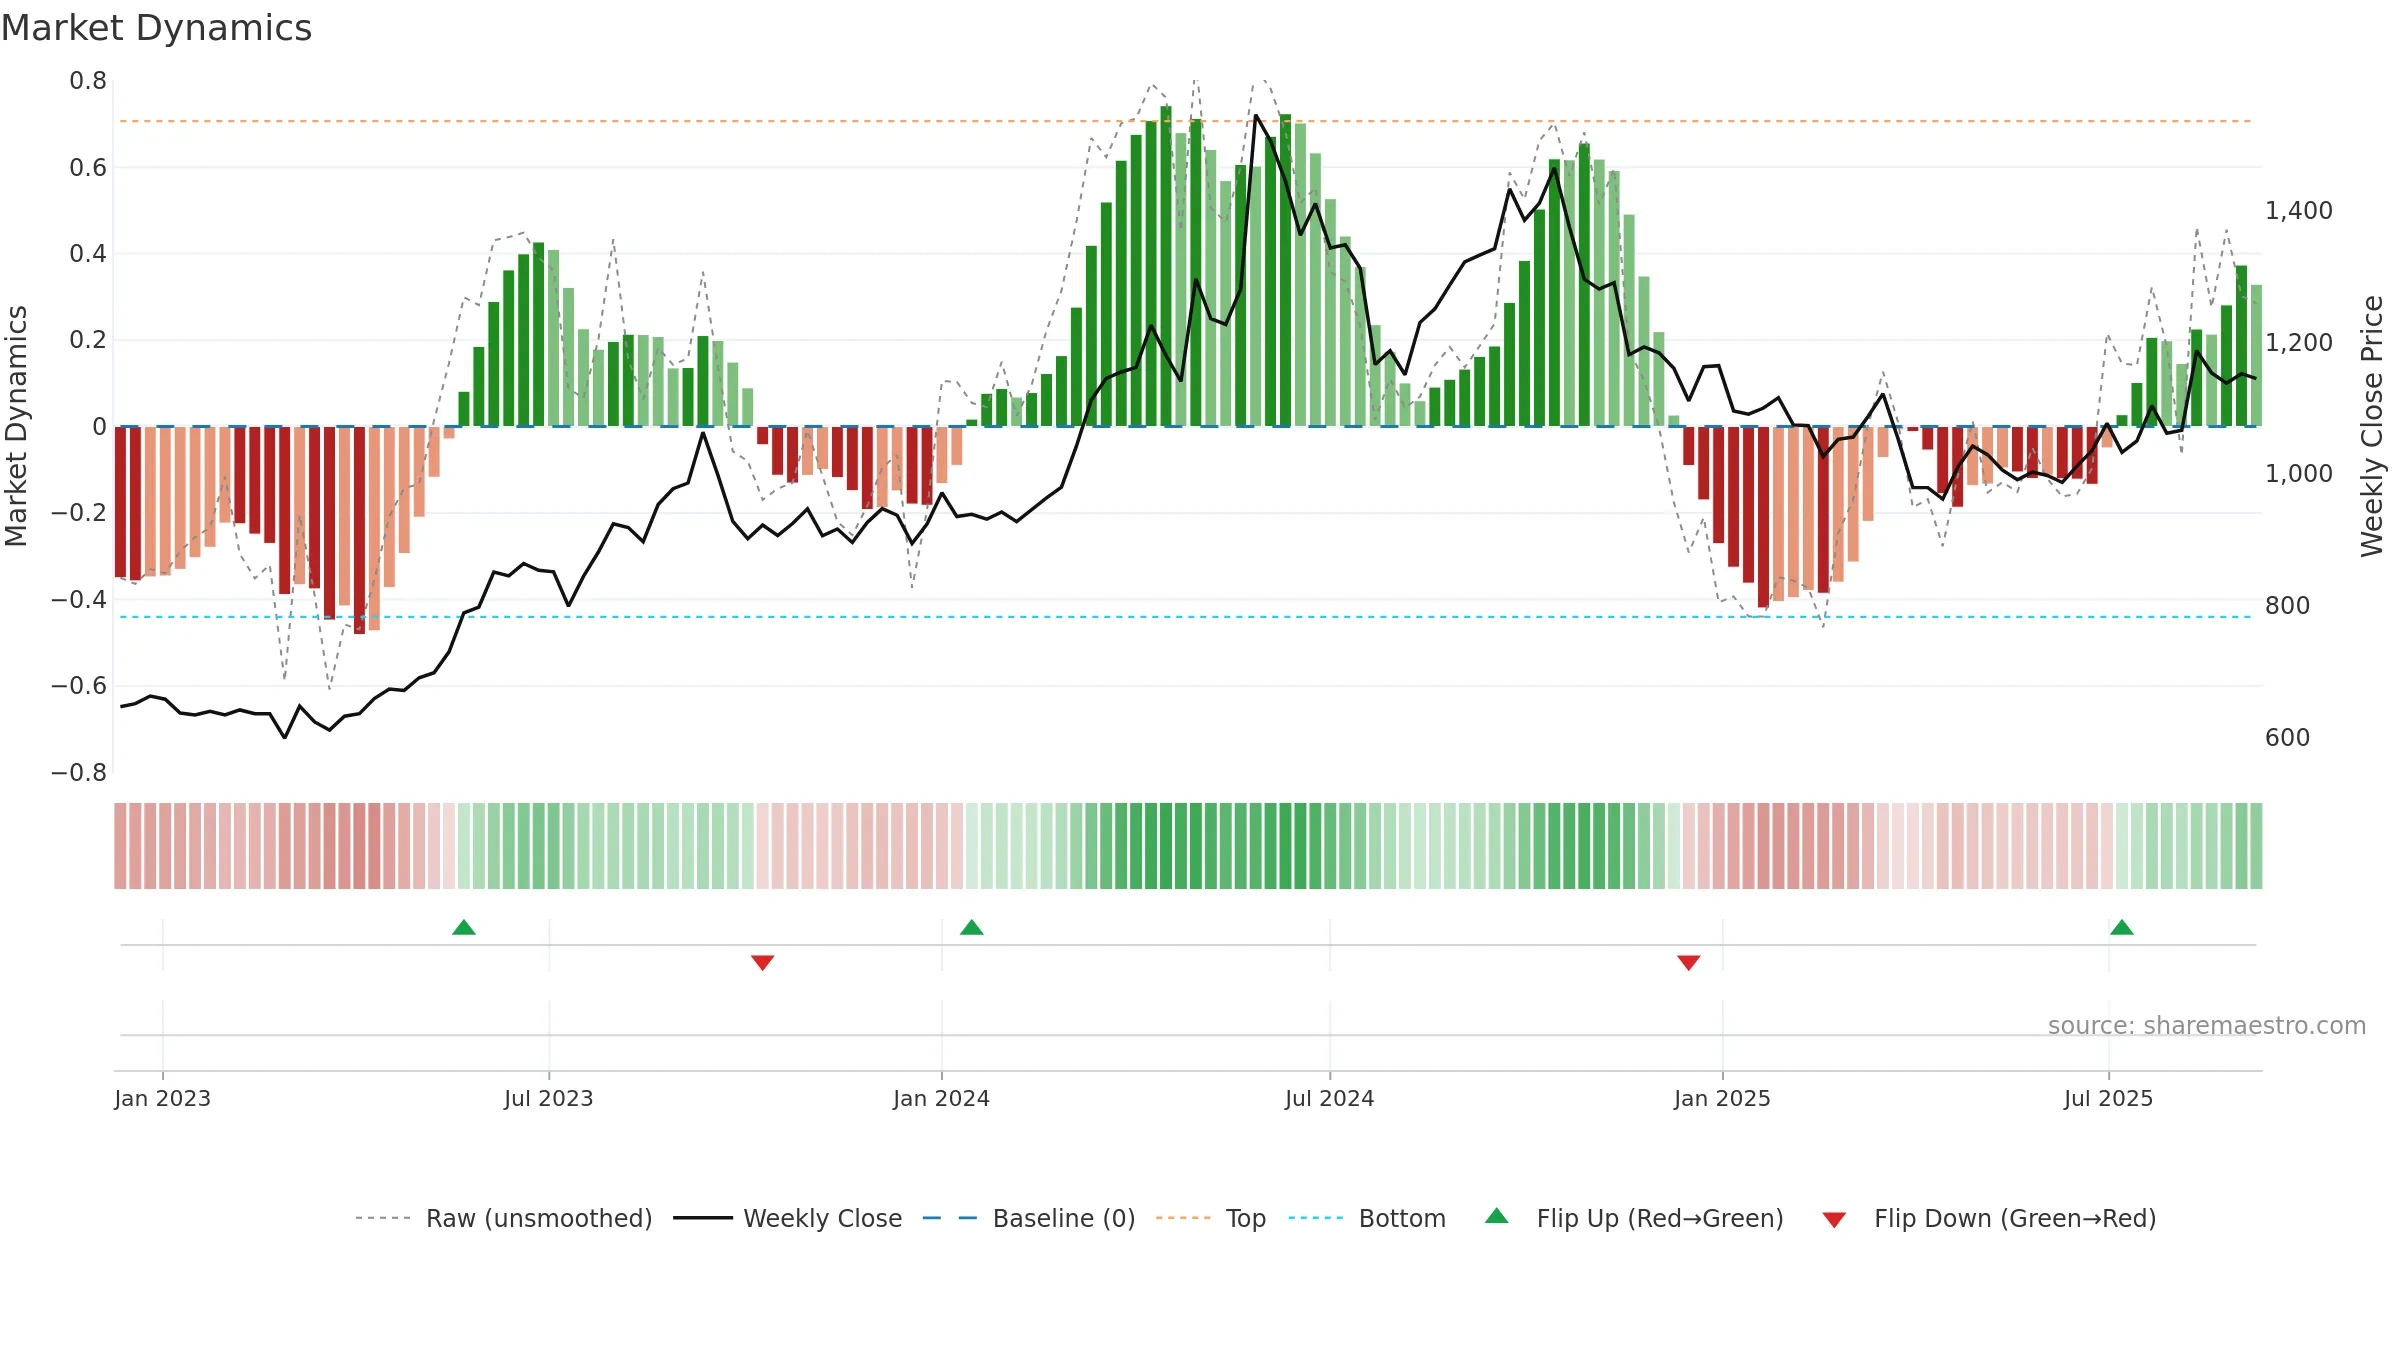2400x1350 pixels.
Task: Toggle the Weekly Close legend entry
Action: click(788, 1218)
